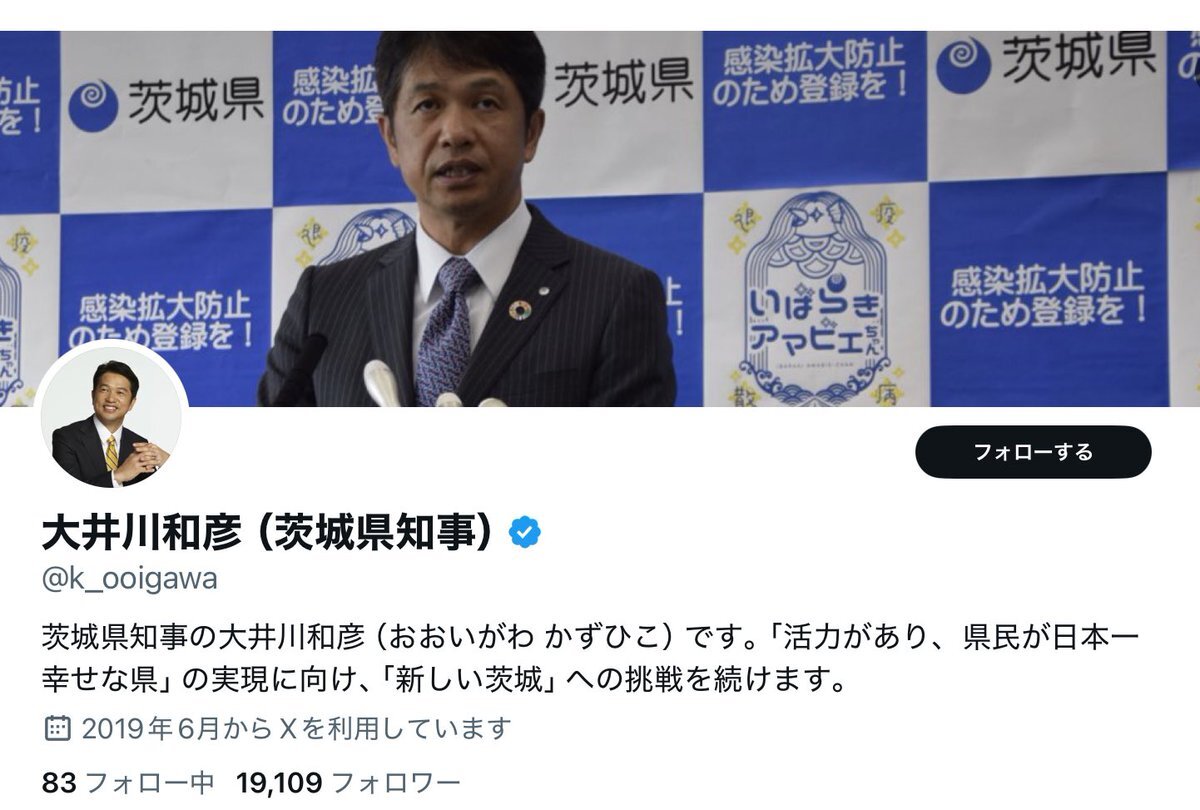
Task: Open the circular profile avatar photo
Action: 112,415
